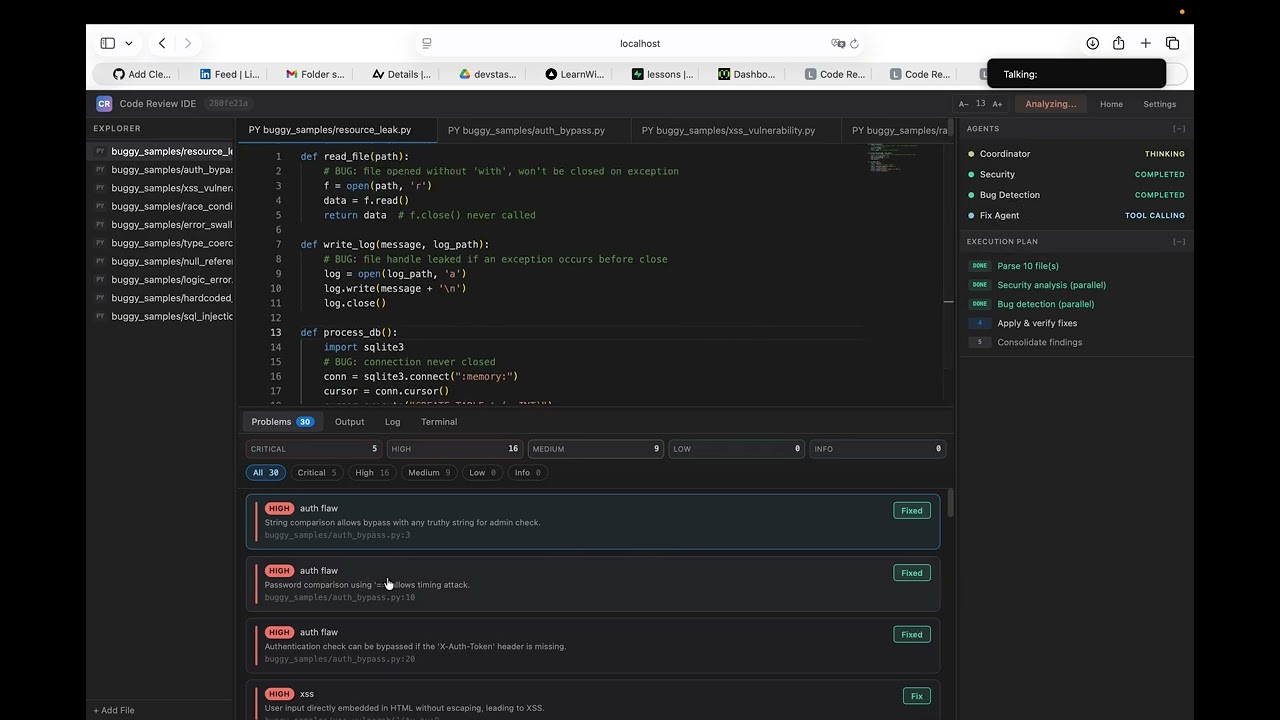Open a new tab with plus icon
This screenshot has width=1280, height=720.
1146,43
